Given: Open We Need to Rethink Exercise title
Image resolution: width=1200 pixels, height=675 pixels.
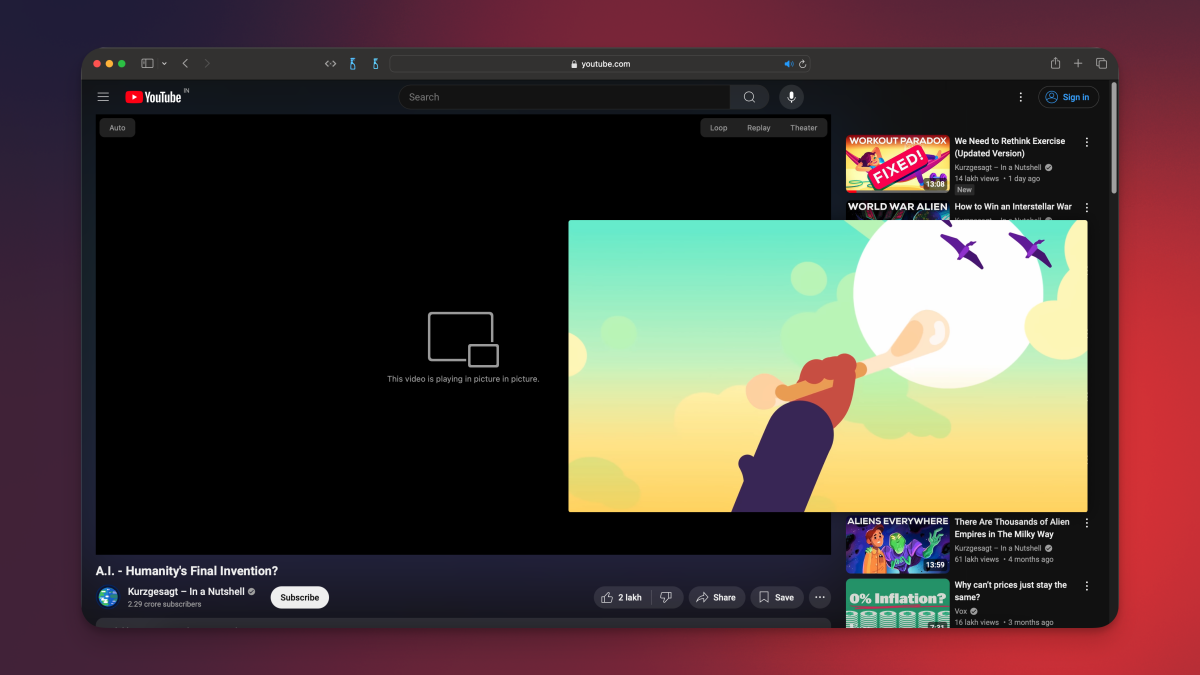Looking at the screenshot, I should click(x=1010, y=147).
